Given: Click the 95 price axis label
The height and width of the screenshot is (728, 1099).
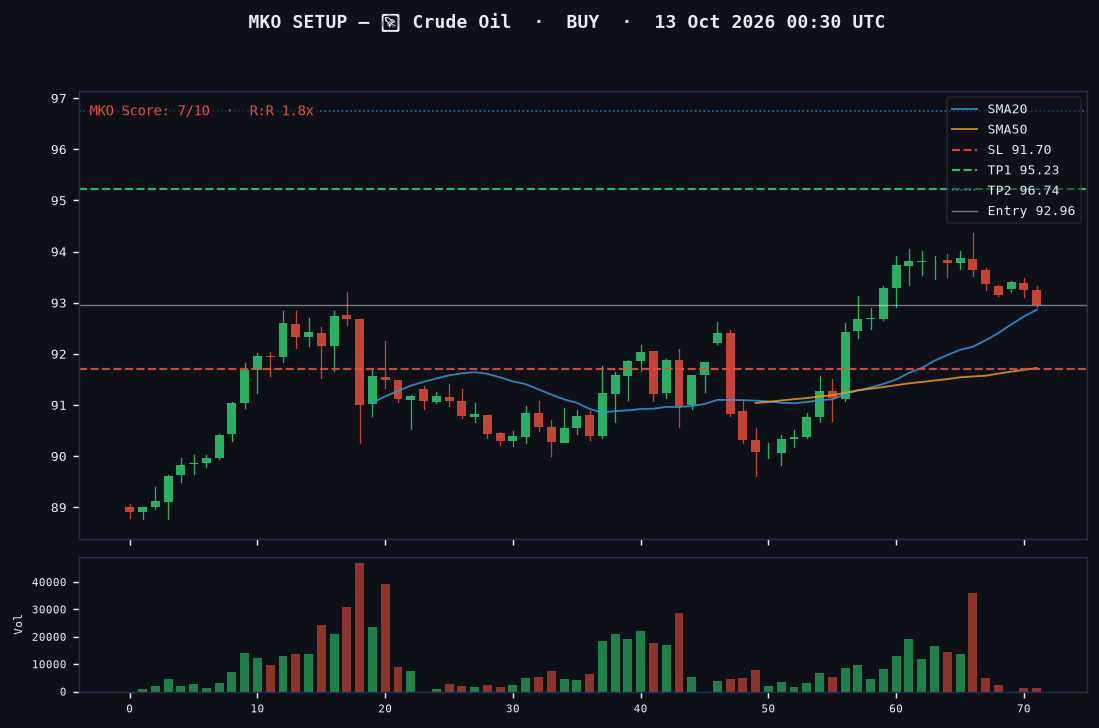Looking at the screenshot, I should (x=59, y=201).
